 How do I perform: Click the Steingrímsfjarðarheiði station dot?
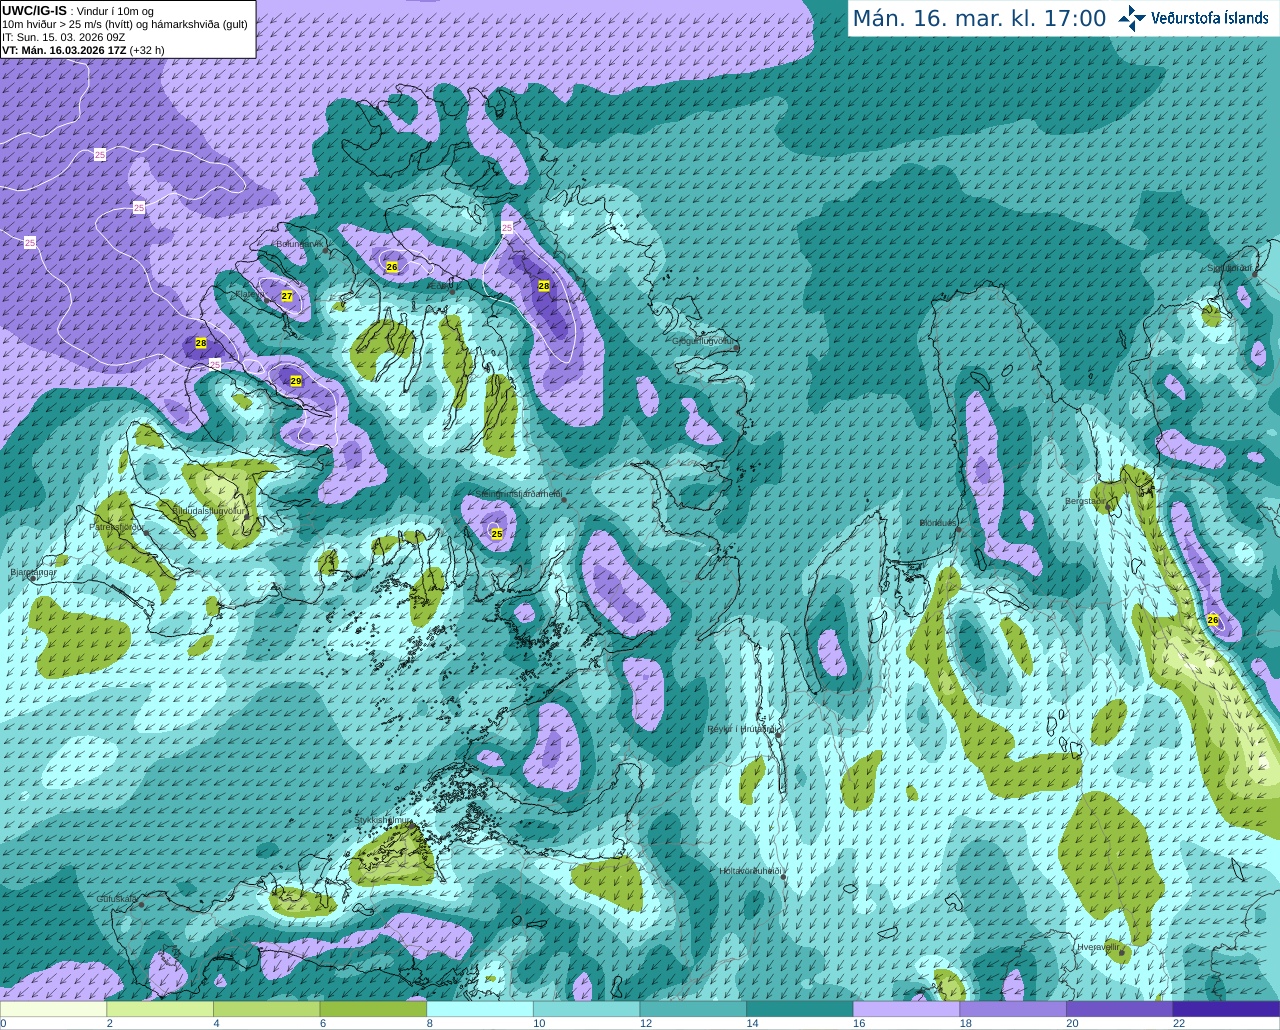click(x=564, y=499)
